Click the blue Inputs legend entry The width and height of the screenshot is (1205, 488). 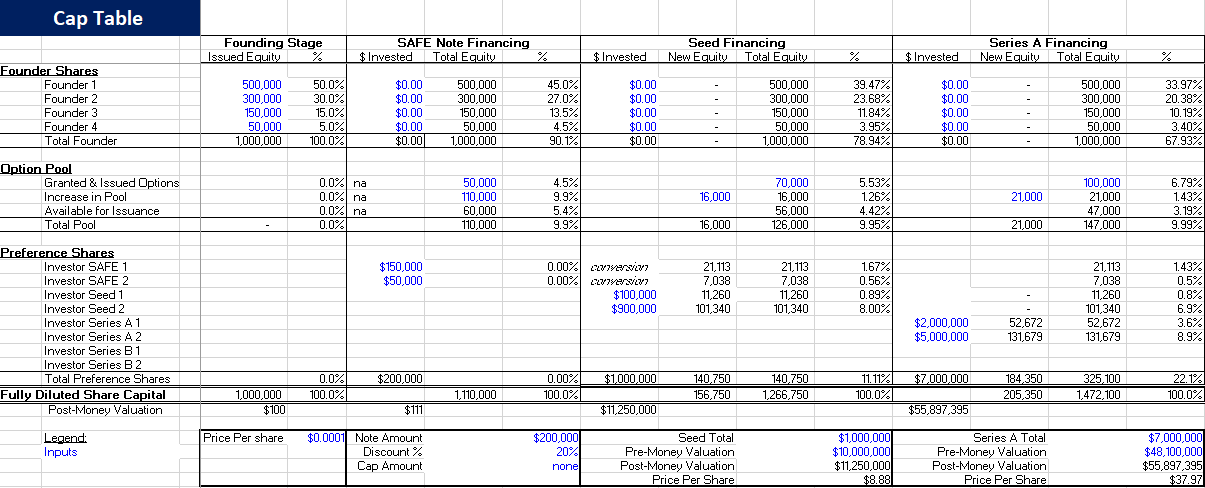click(61, 452)
